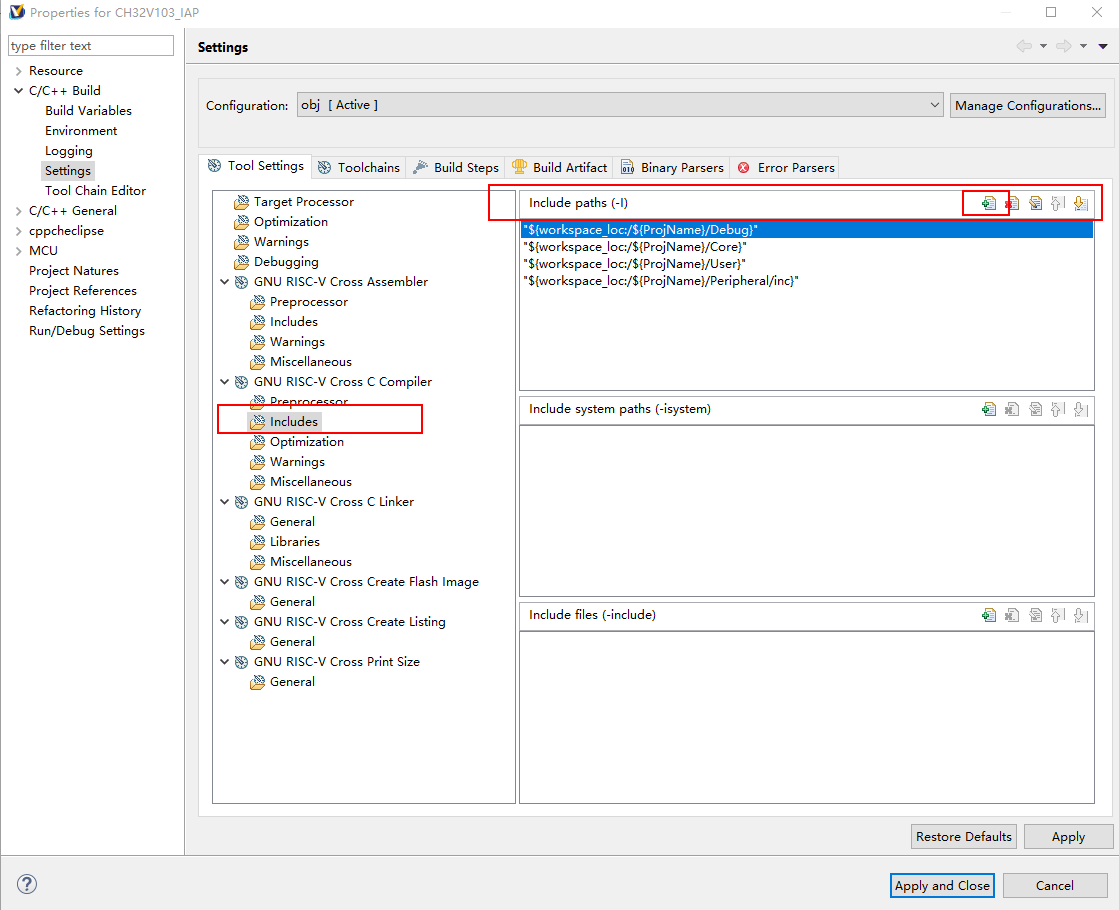
Task: Click Add icon for Include files (-include)
Action: click(x=988, y=615)
